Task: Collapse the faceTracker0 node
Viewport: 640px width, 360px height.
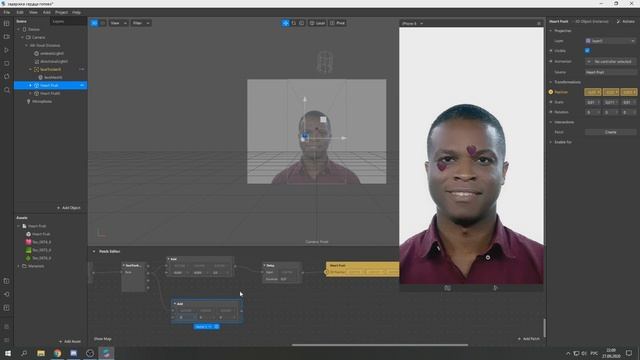Action: click(30, 69)
